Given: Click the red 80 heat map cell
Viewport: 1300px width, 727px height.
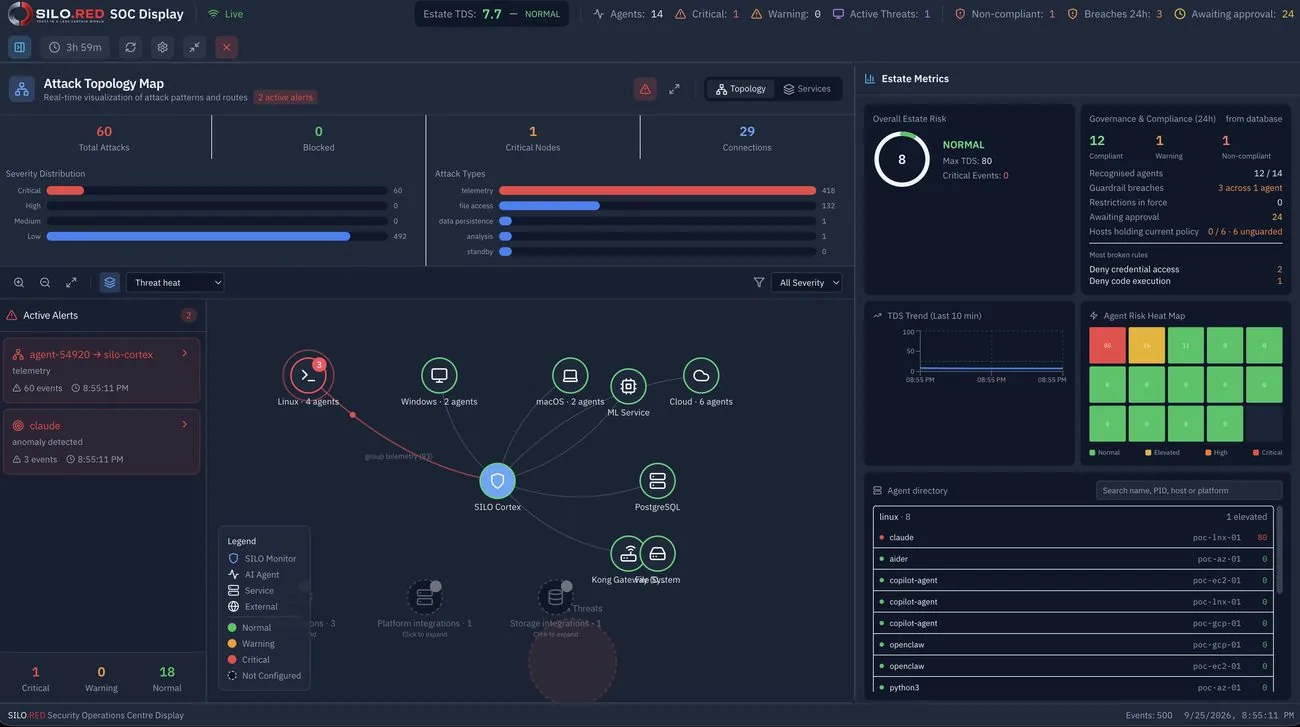Looking at the screenshot, I should click(x=1107, y=345).
